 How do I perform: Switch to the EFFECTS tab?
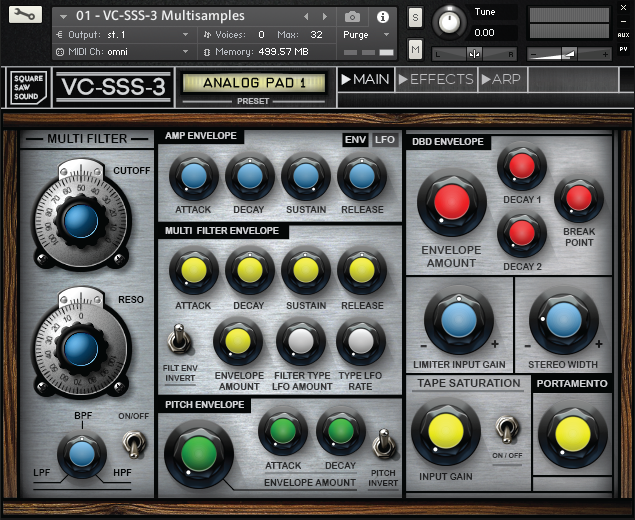tap(436, 79)
